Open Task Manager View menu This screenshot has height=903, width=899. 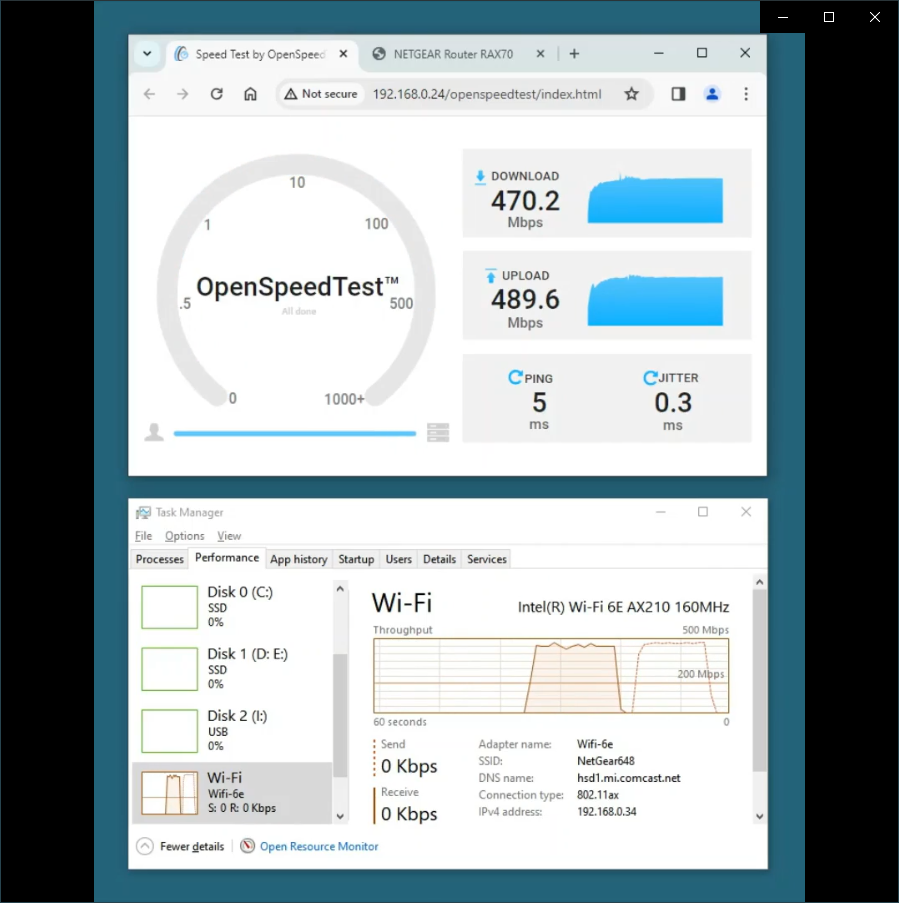(229, 536)
